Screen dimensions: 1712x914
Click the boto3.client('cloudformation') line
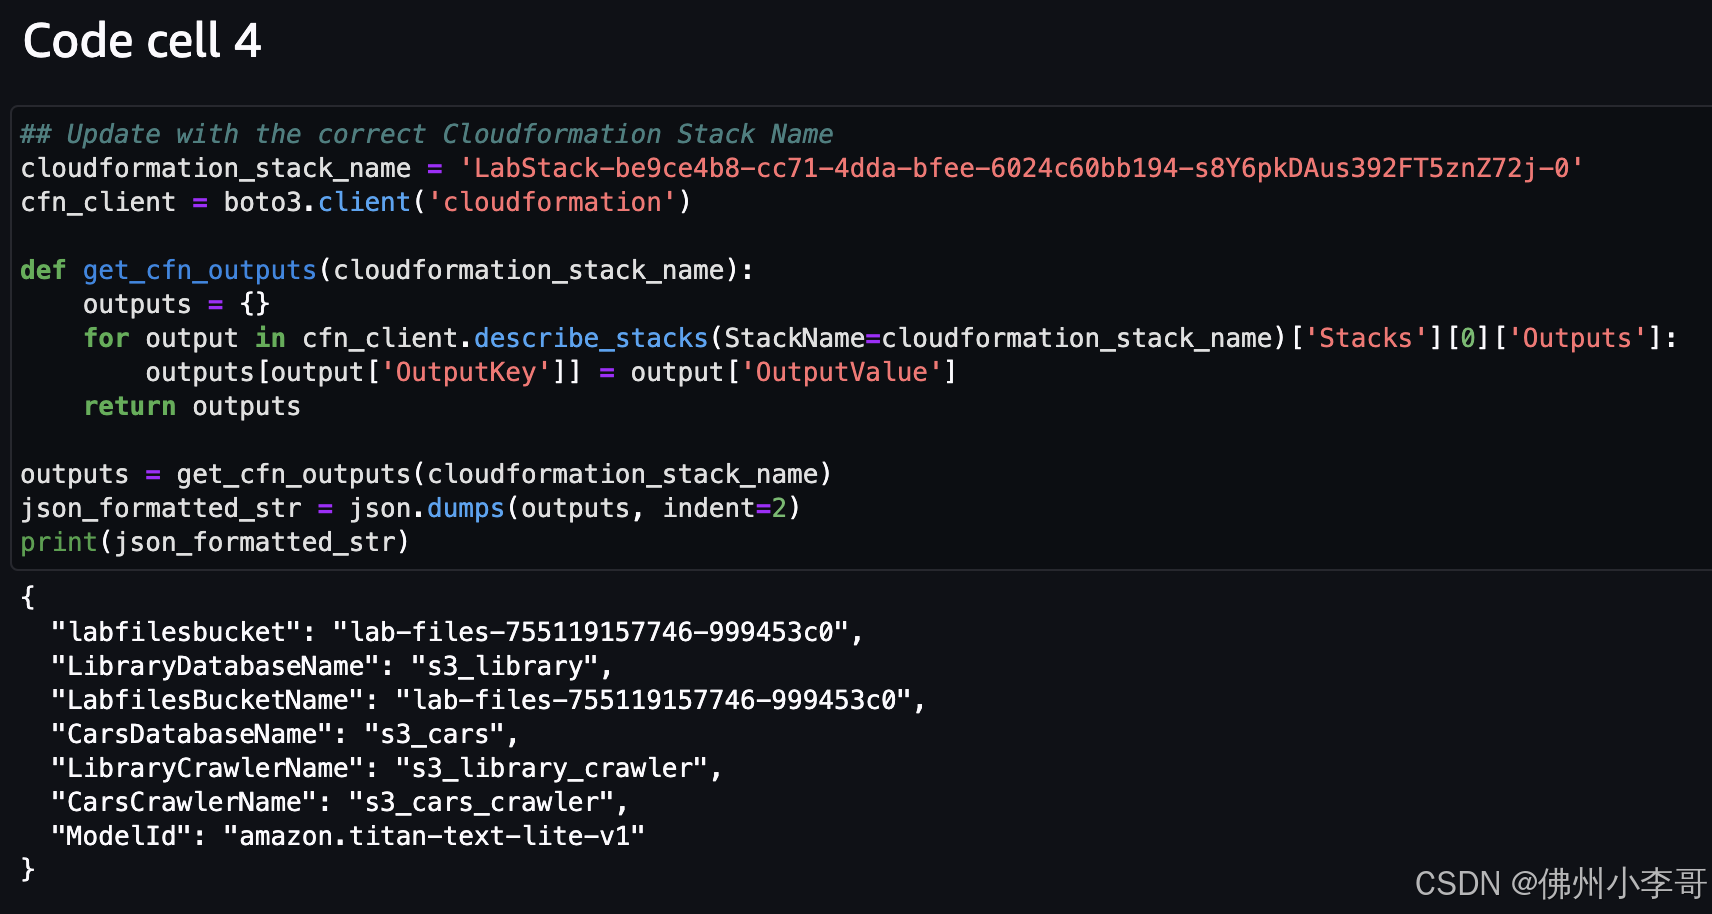(356, 202)
